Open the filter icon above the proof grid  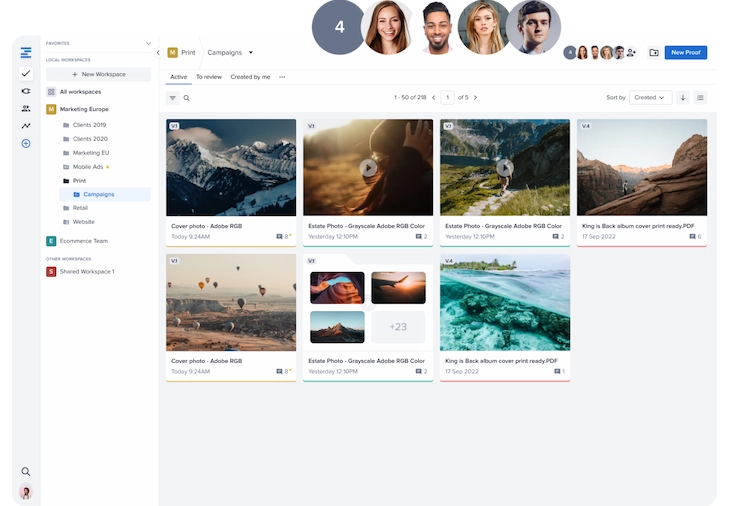point(172,98)
